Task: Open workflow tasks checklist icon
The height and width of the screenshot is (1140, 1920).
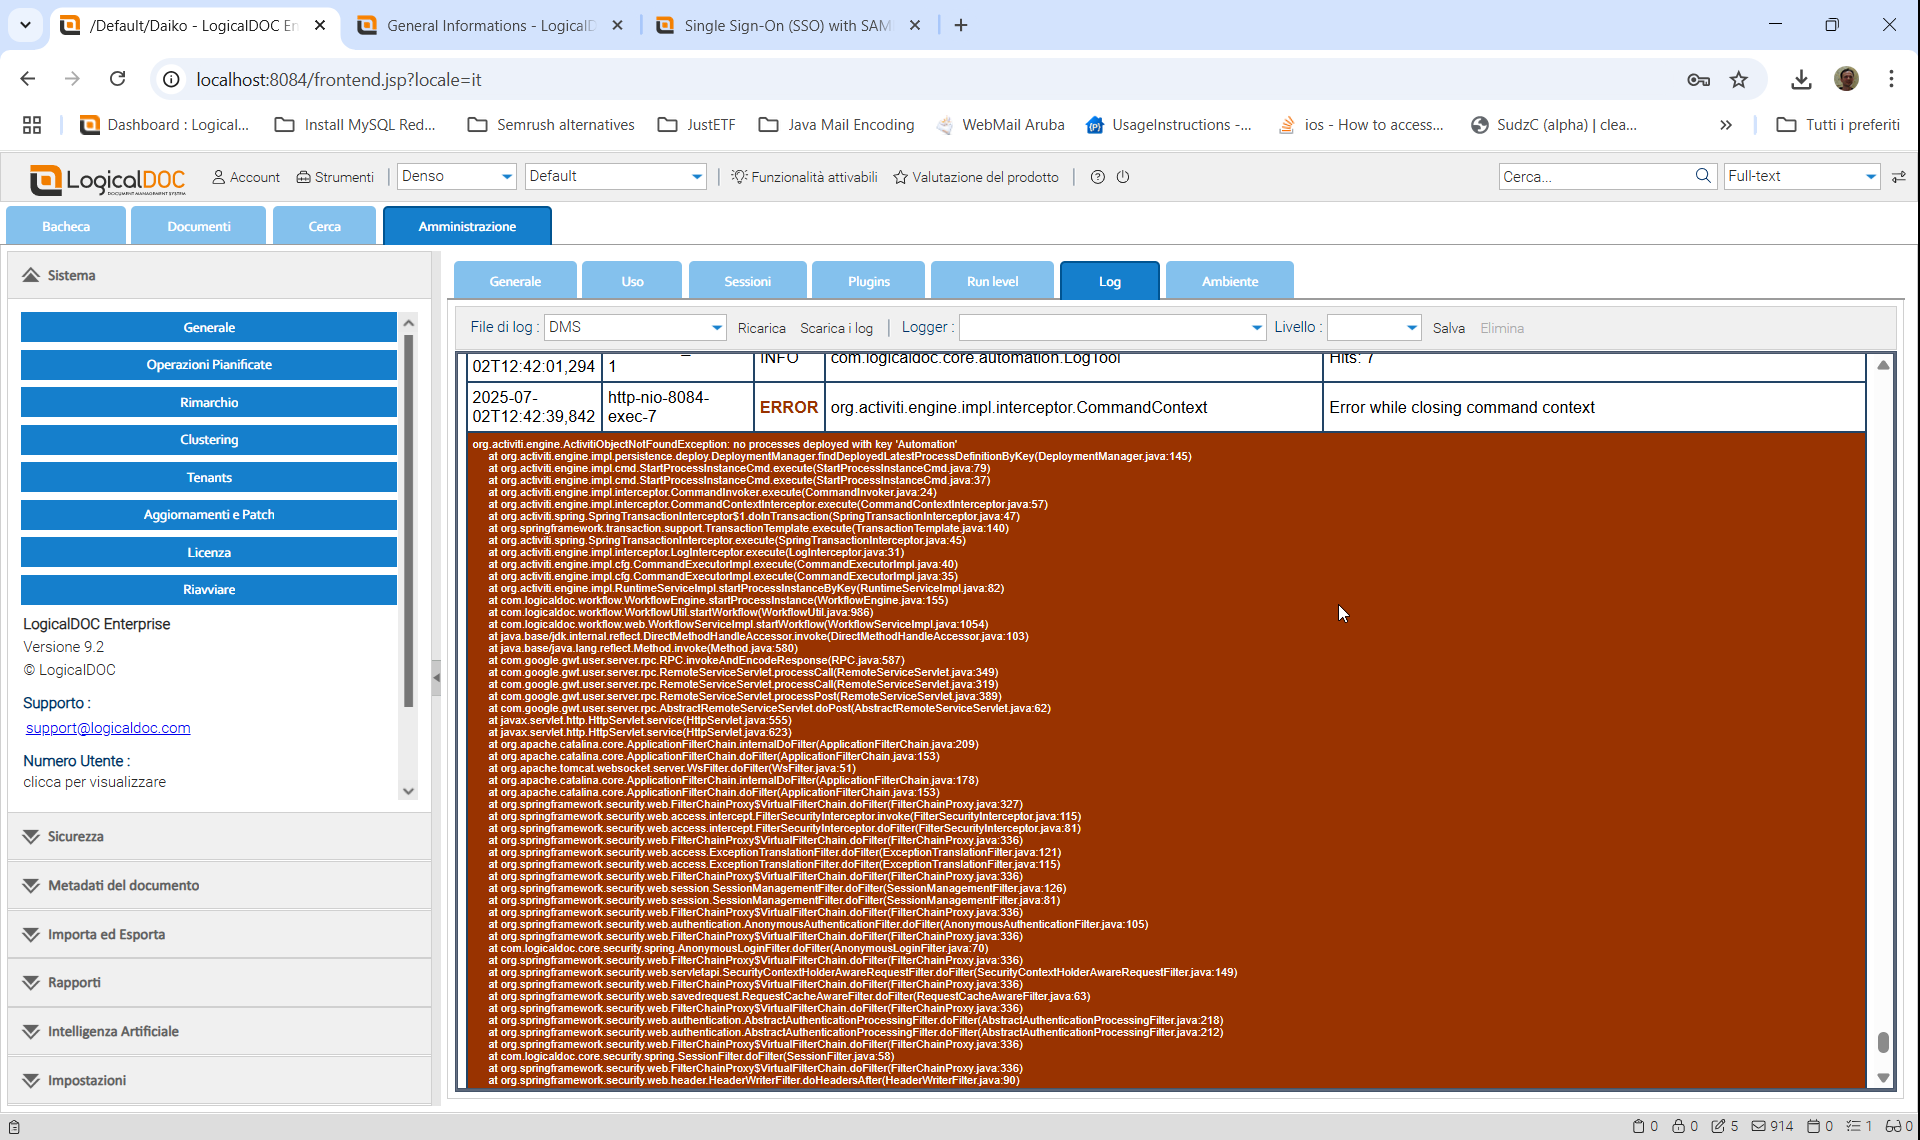Action: click(1853, 1126)
